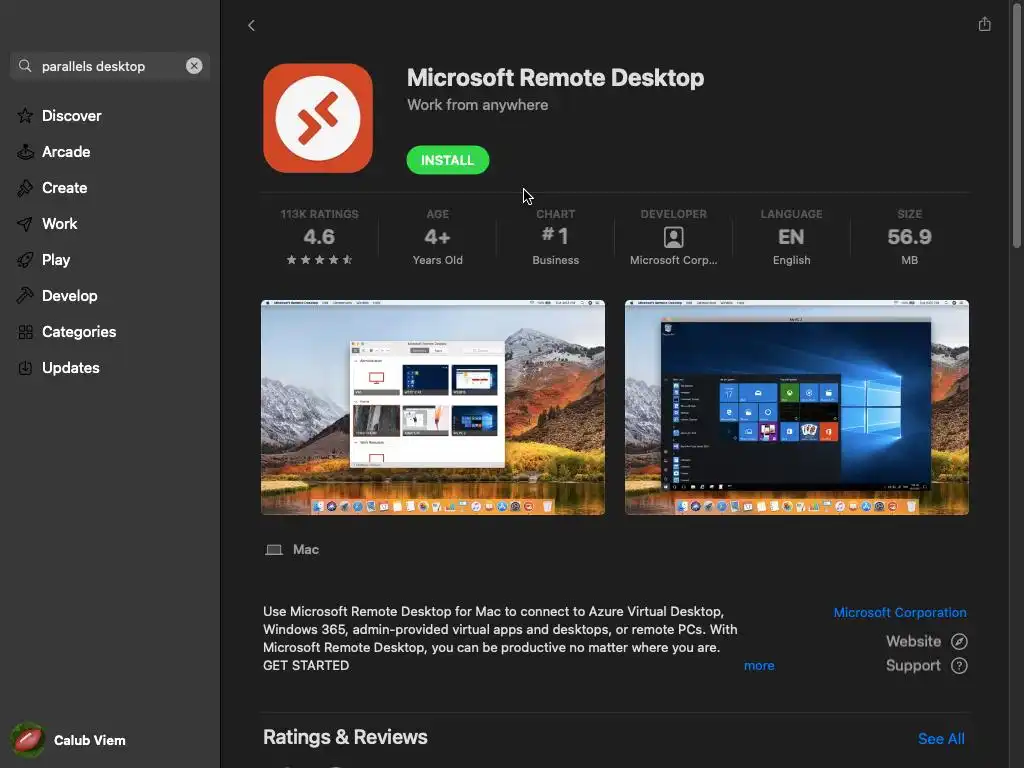Open Develop section label
1024x768 pixels.
[70, 296]
